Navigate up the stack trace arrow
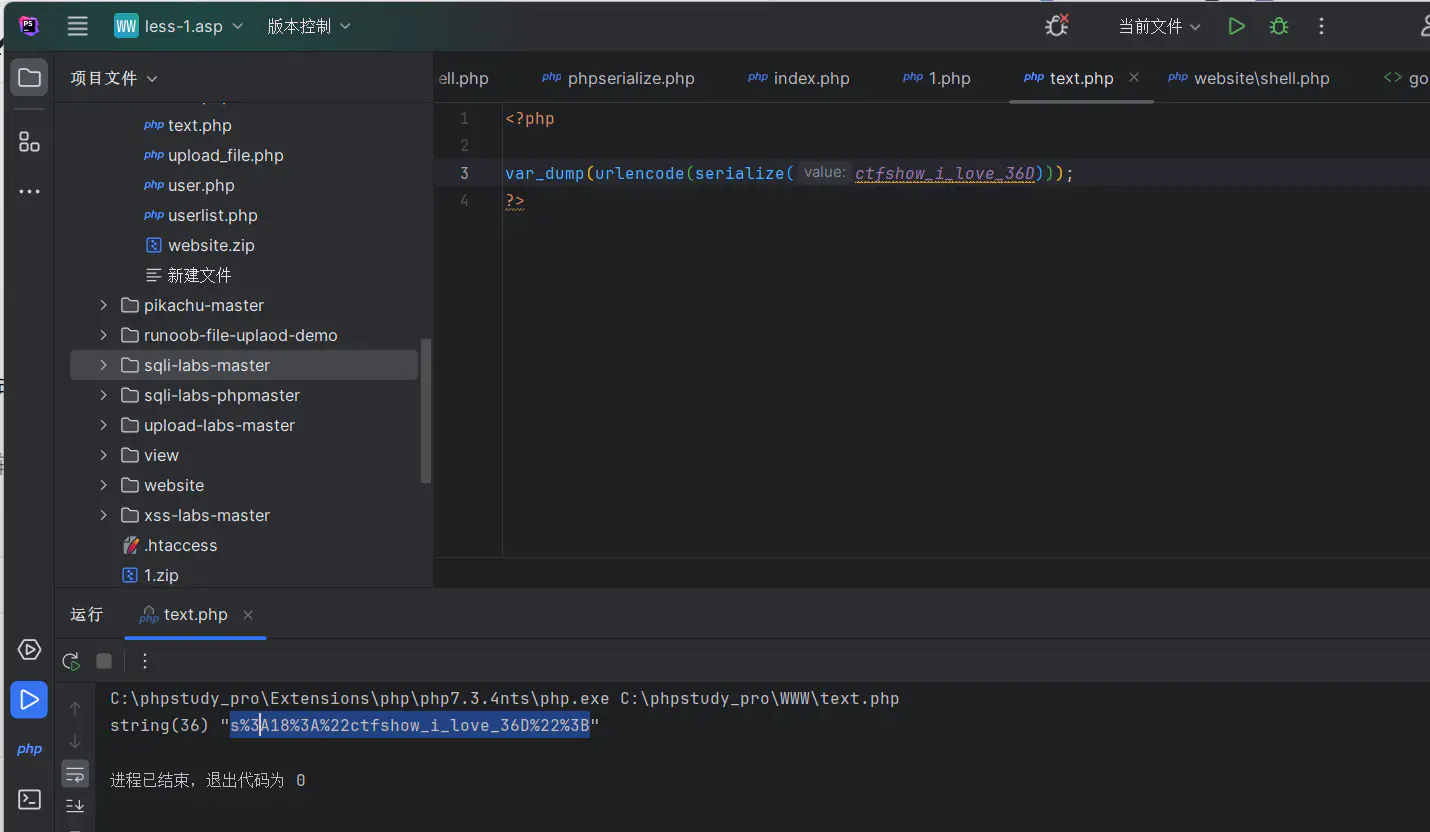This screenshot has width=1430, height=832. pos(75,708)
